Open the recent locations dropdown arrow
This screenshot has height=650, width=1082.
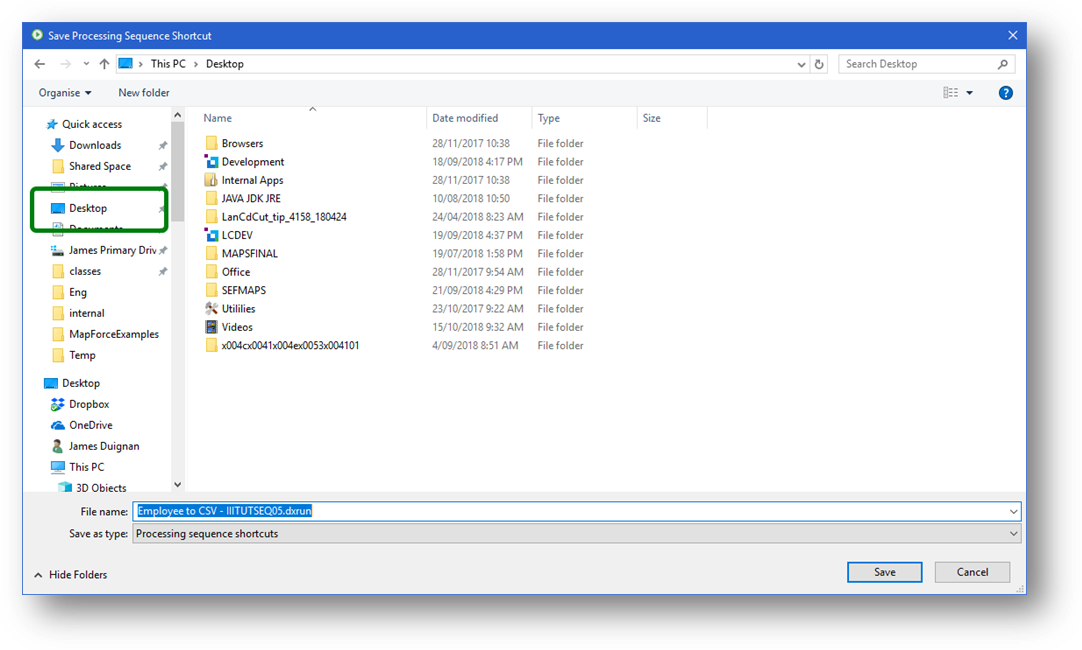(86, 64)
